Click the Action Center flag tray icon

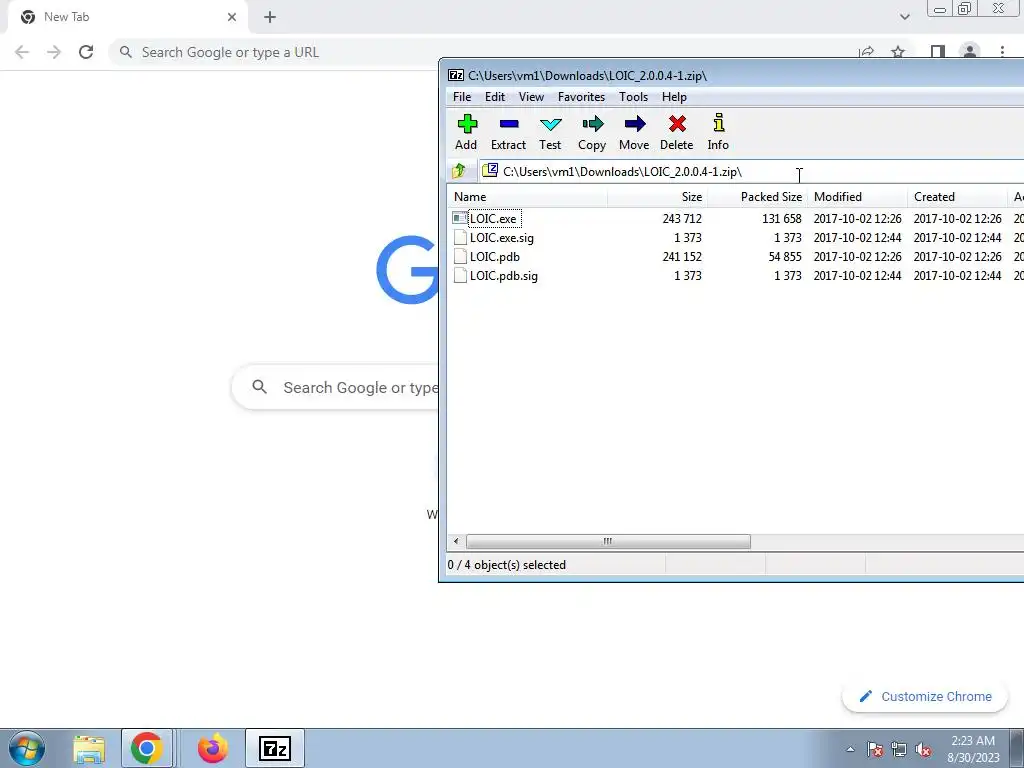875,749
